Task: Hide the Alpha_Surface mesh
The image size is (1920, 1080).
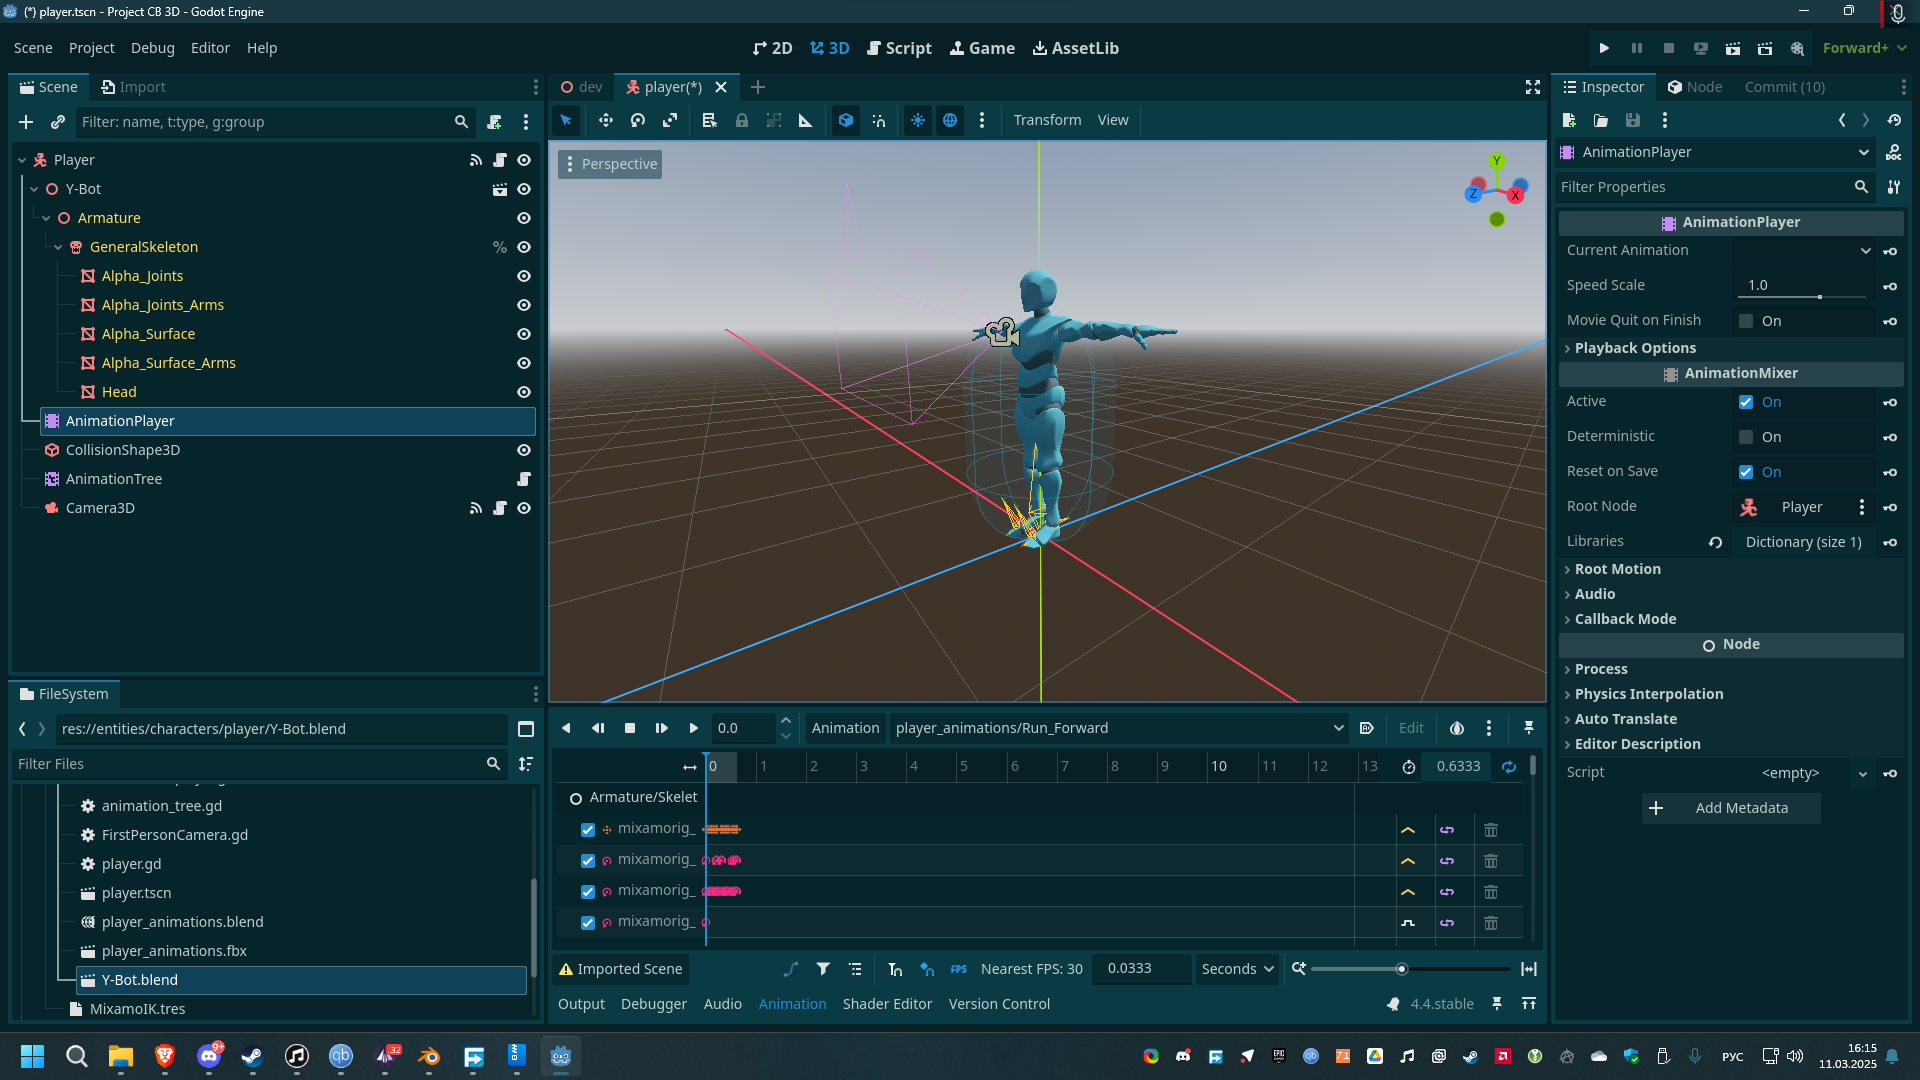Action: pos(524,334)
